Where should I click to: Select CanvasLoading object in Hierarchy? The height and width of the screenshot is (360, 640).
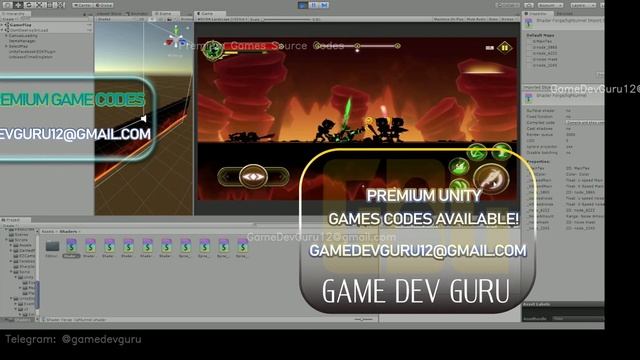pos(23,36)
